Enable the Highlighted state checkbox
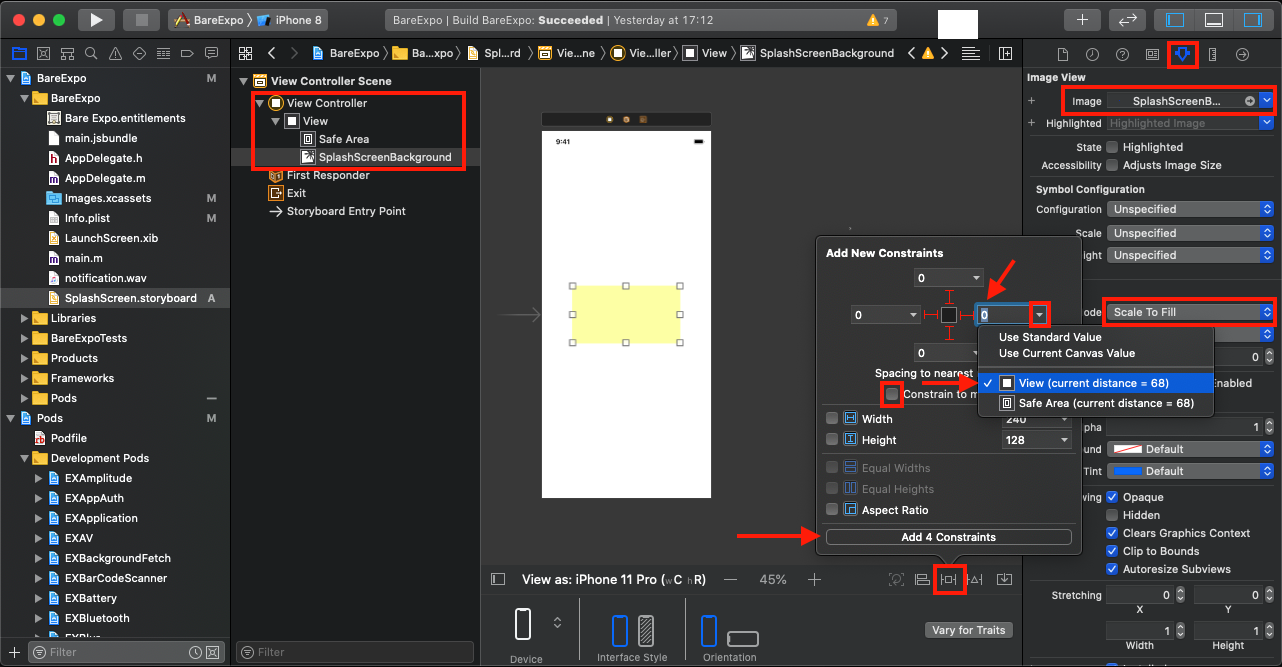 point(1112,147)
